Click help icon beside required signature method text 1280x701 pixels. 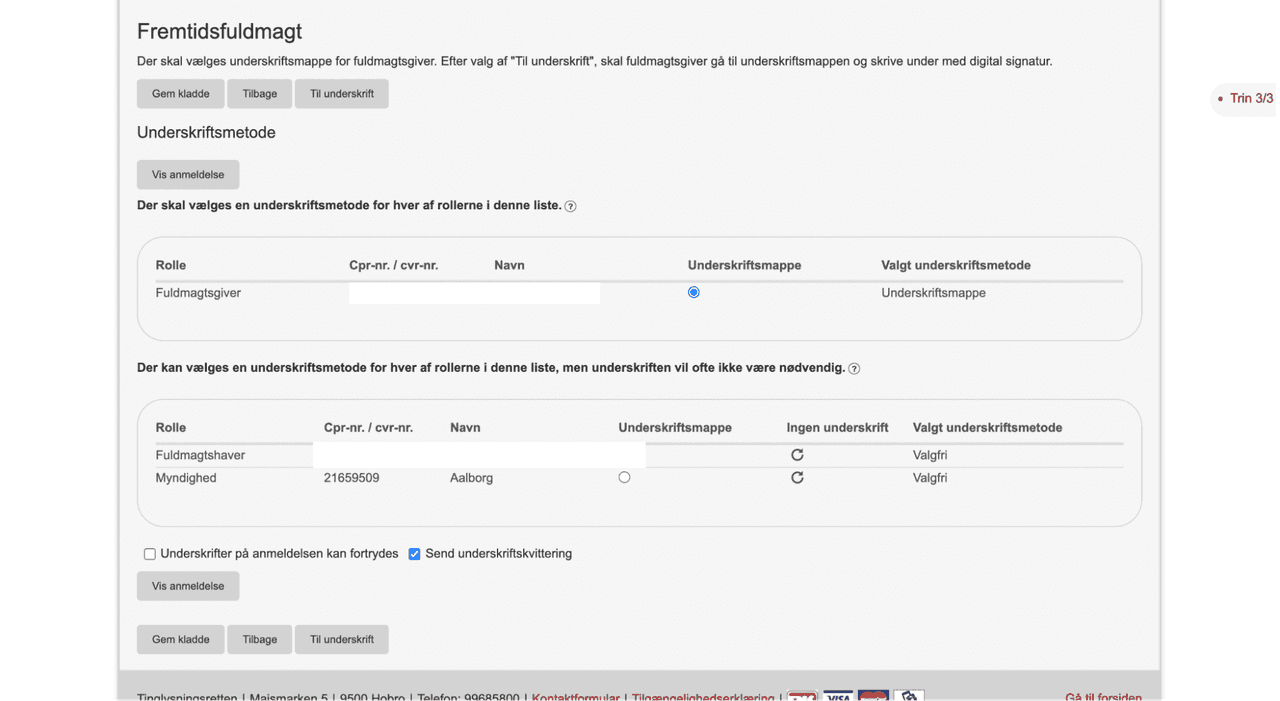[x=570, y=206]
